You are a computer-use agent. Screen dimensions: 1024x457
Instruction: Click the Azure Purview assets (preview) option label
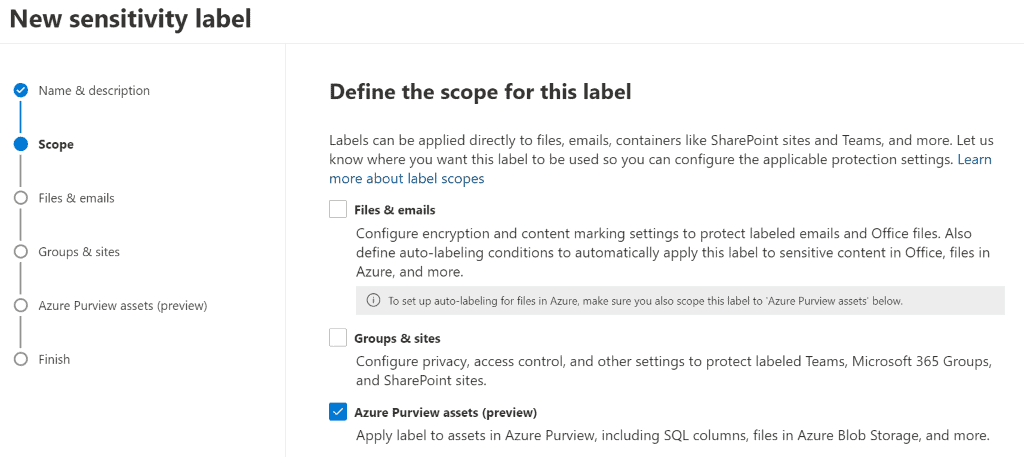445,413
